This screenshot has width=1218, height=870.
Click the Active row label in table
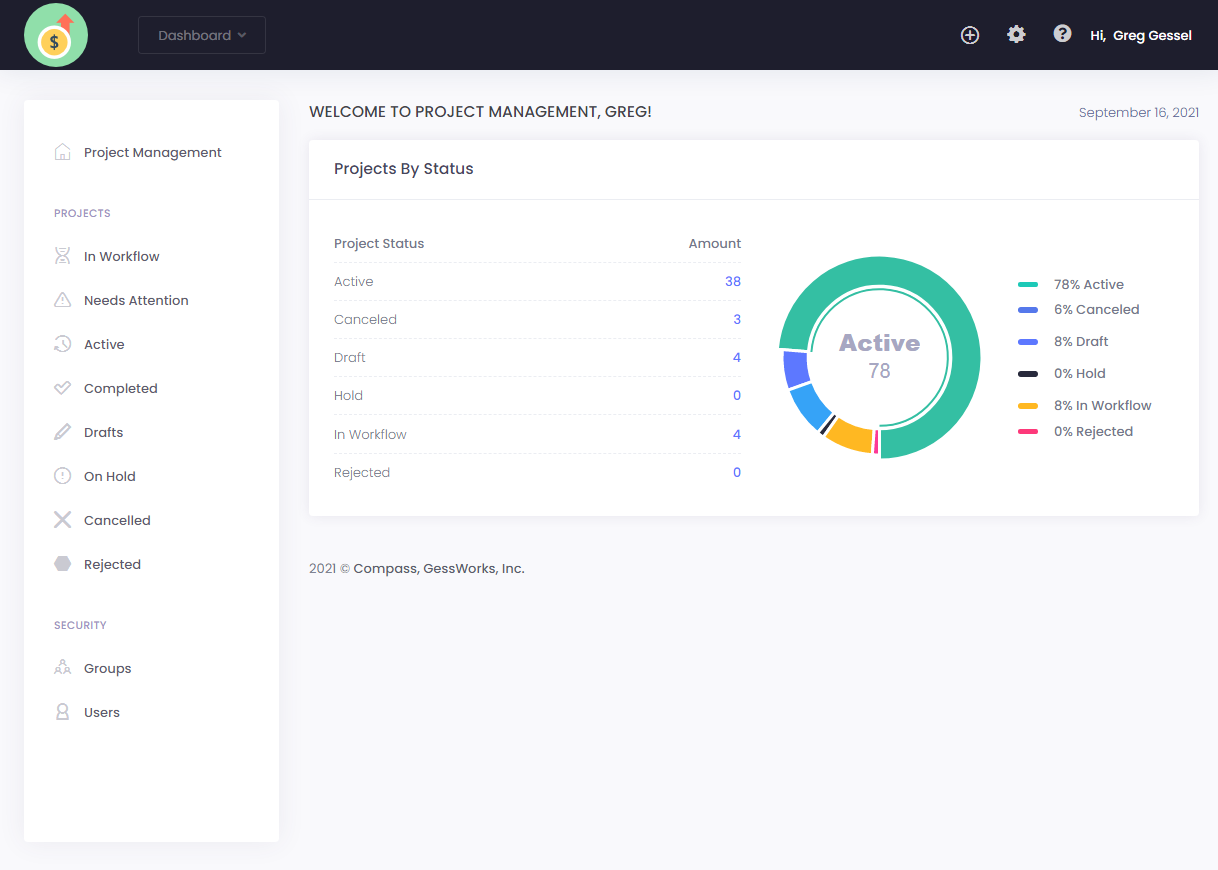pos(354,281)
